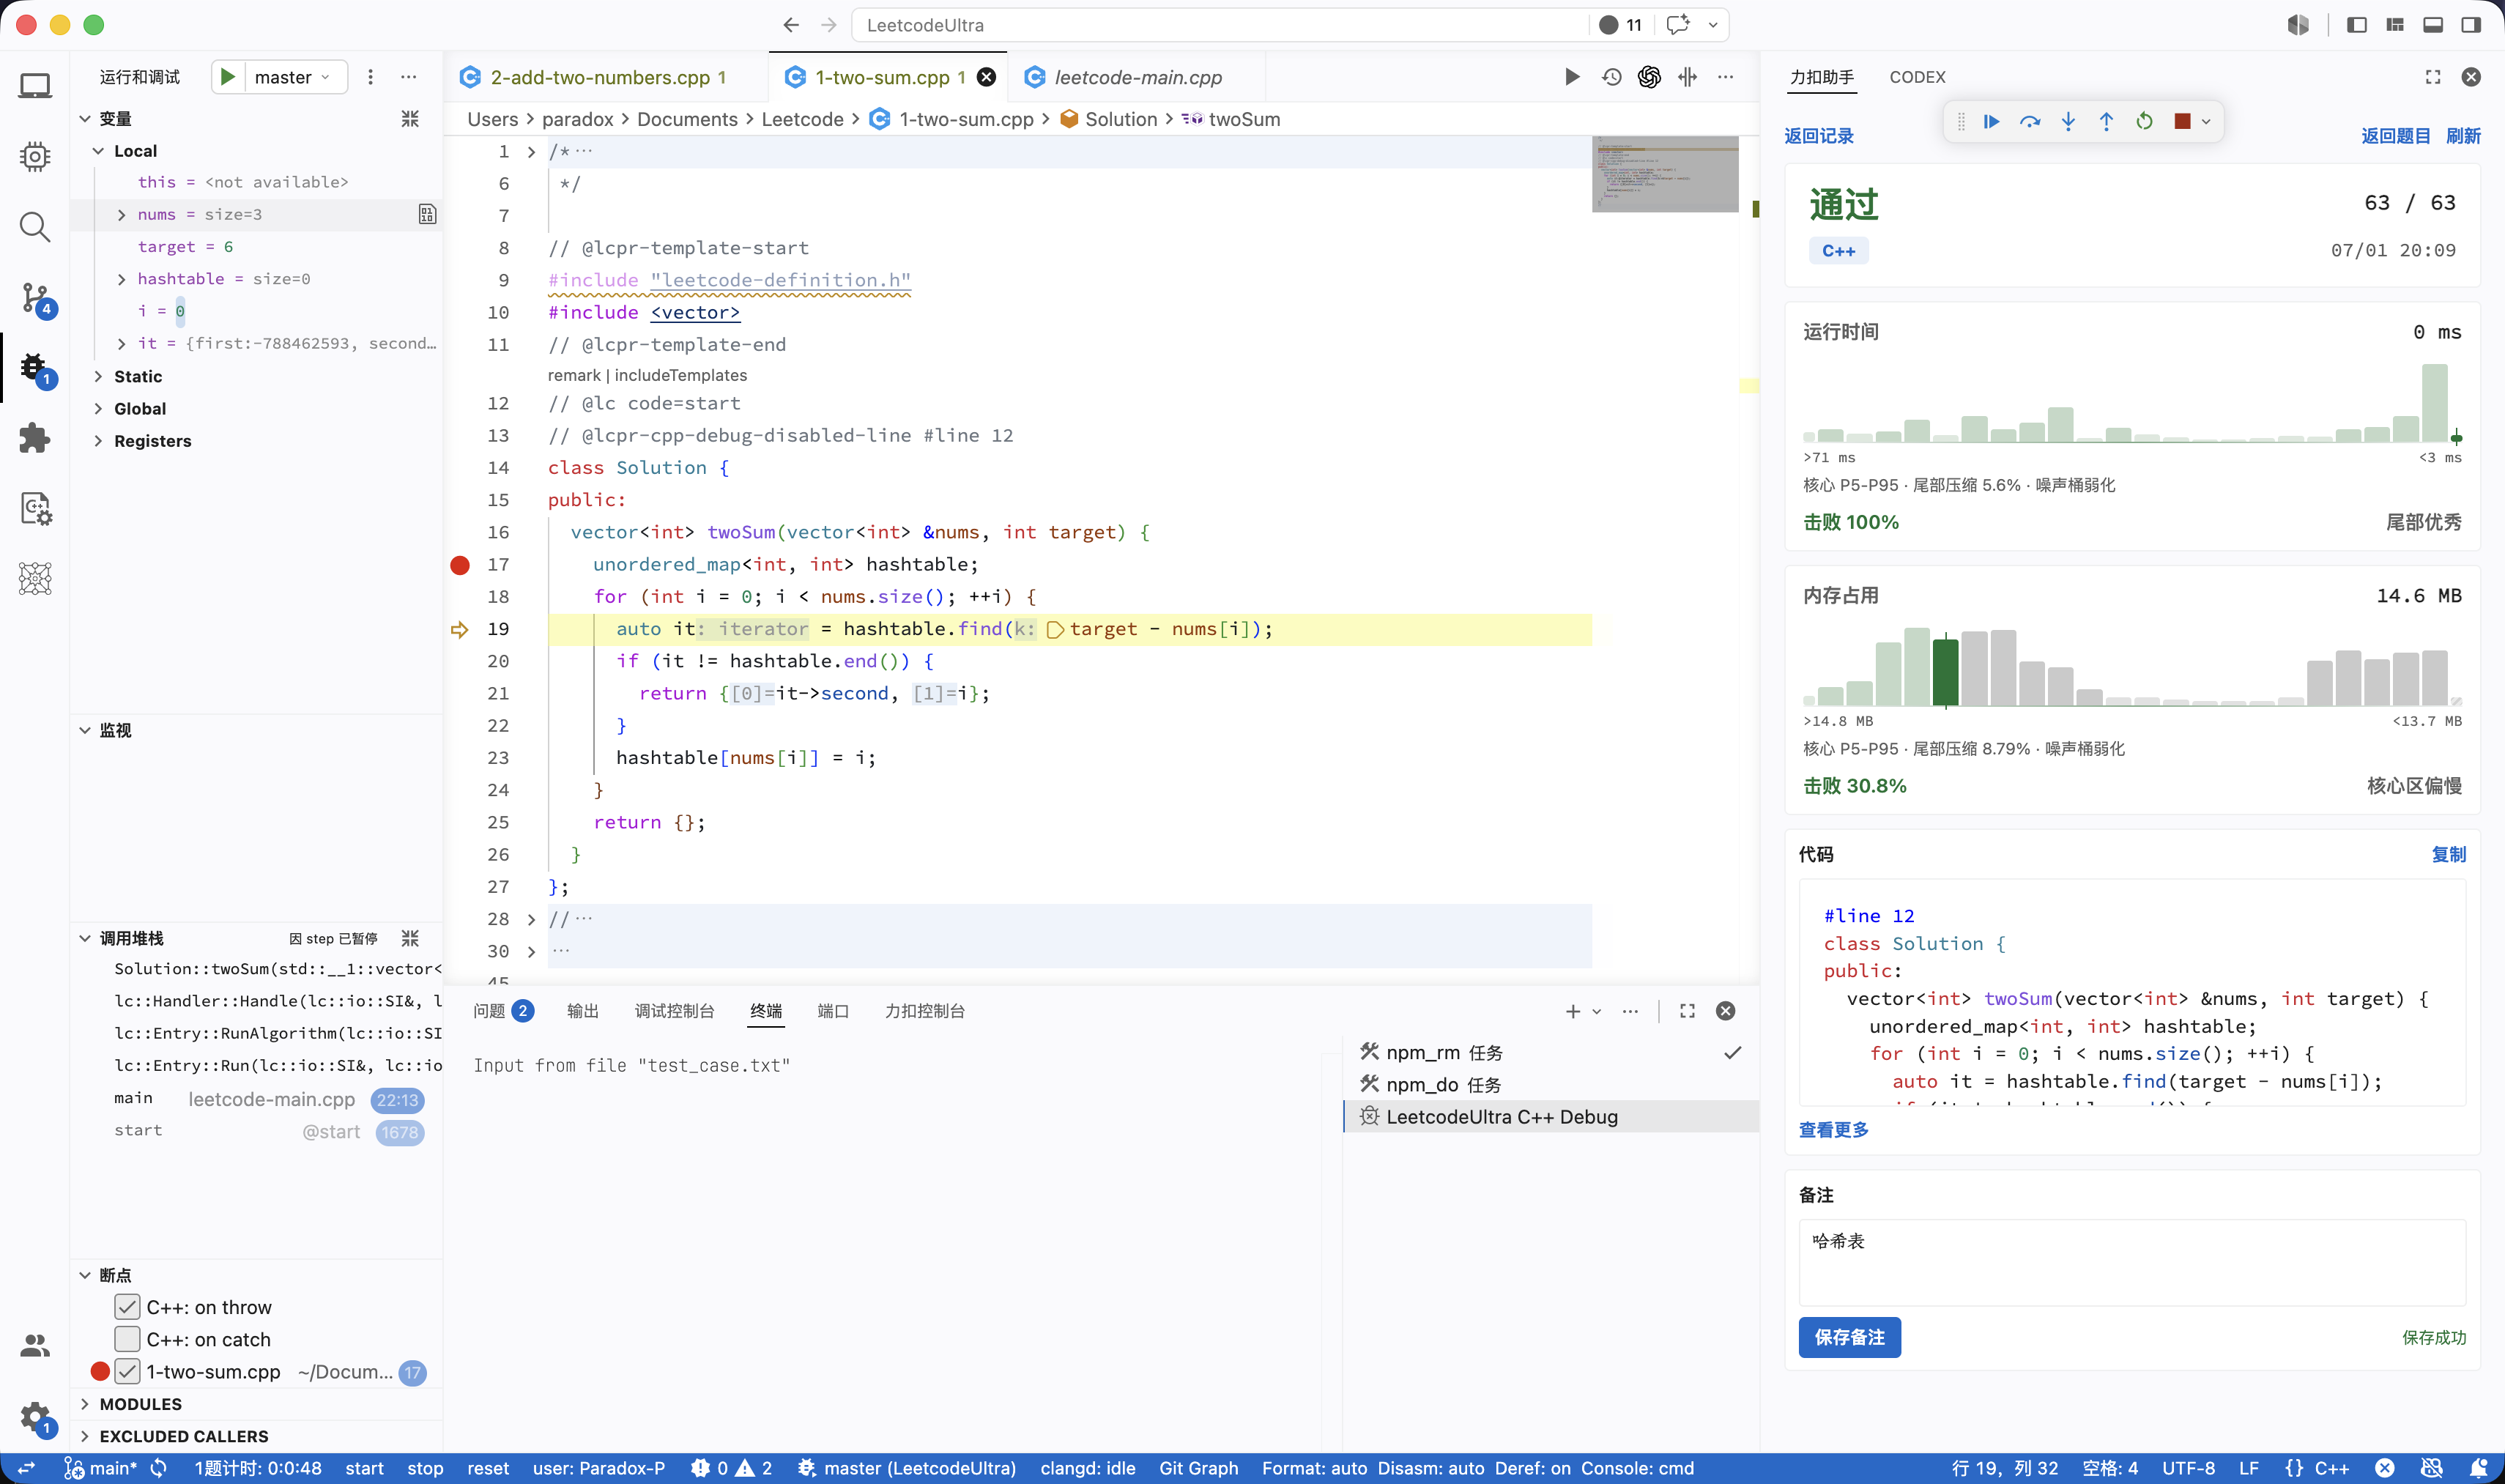Image resolution: width=2505 pixels, height=1484 pixels.
Task: Switch to the 2-add-two-numbers.cpp tab
Action: click(x=605, y=77)
